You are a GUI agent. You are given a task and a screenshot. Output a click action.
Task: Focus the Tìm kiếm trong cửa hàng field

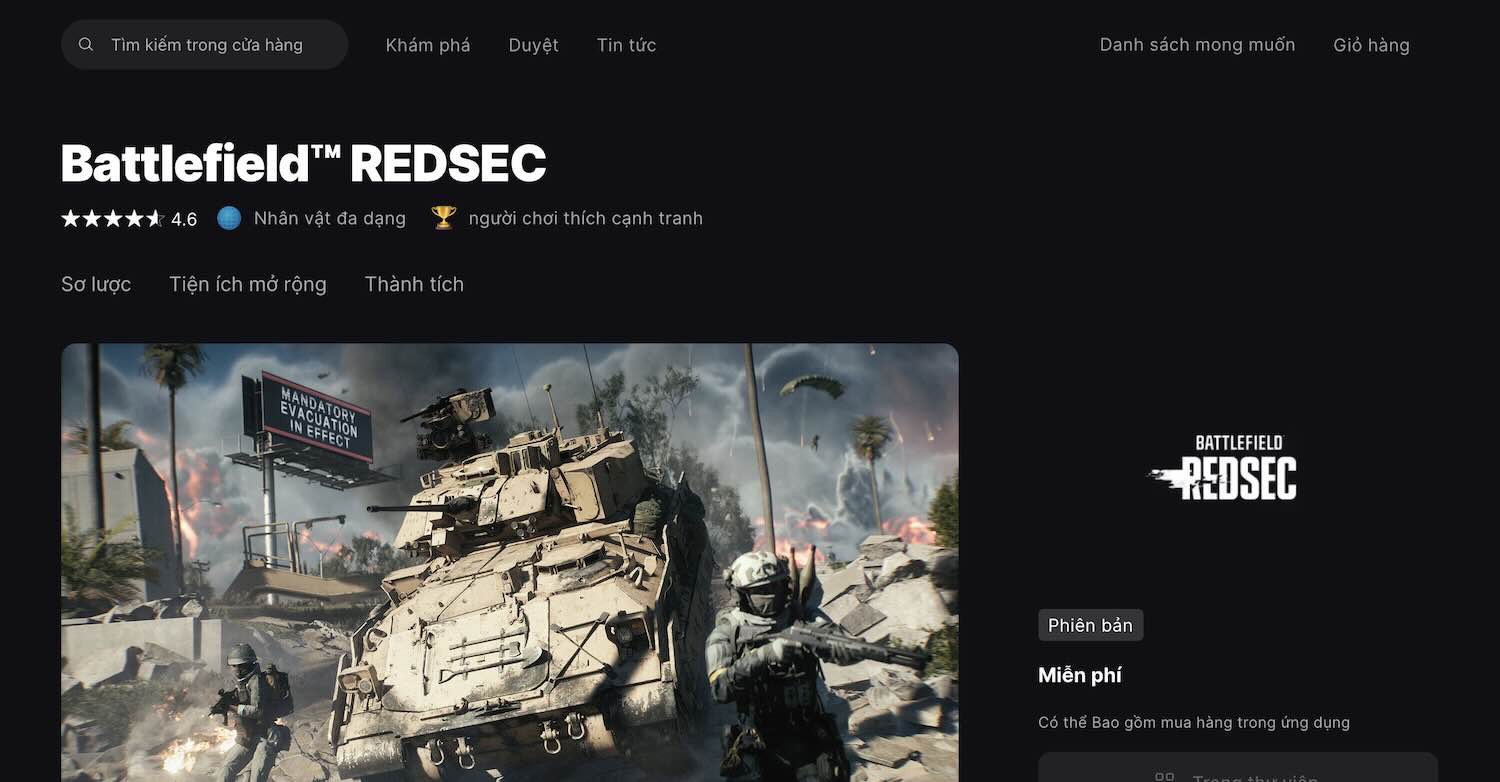(x=205, y=45)
